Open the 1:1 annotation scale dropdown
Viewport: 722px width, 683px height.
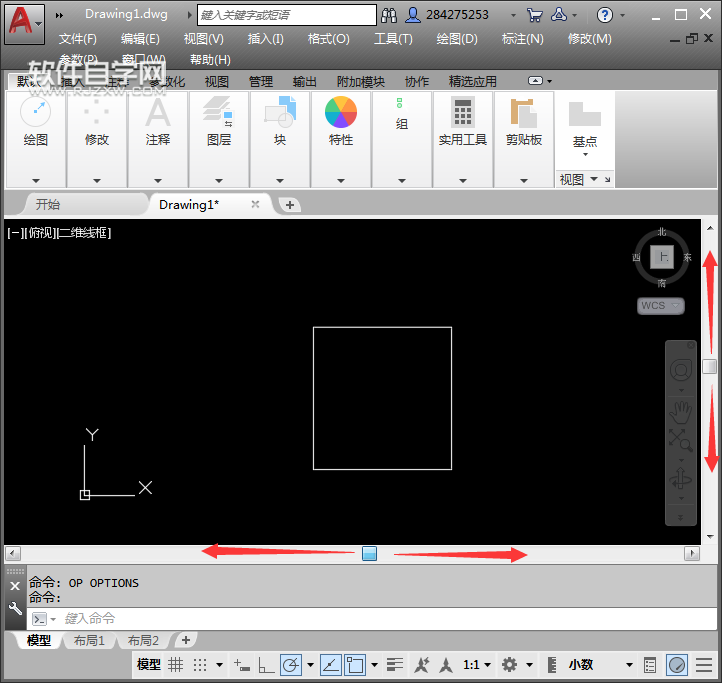click(476, 665)
